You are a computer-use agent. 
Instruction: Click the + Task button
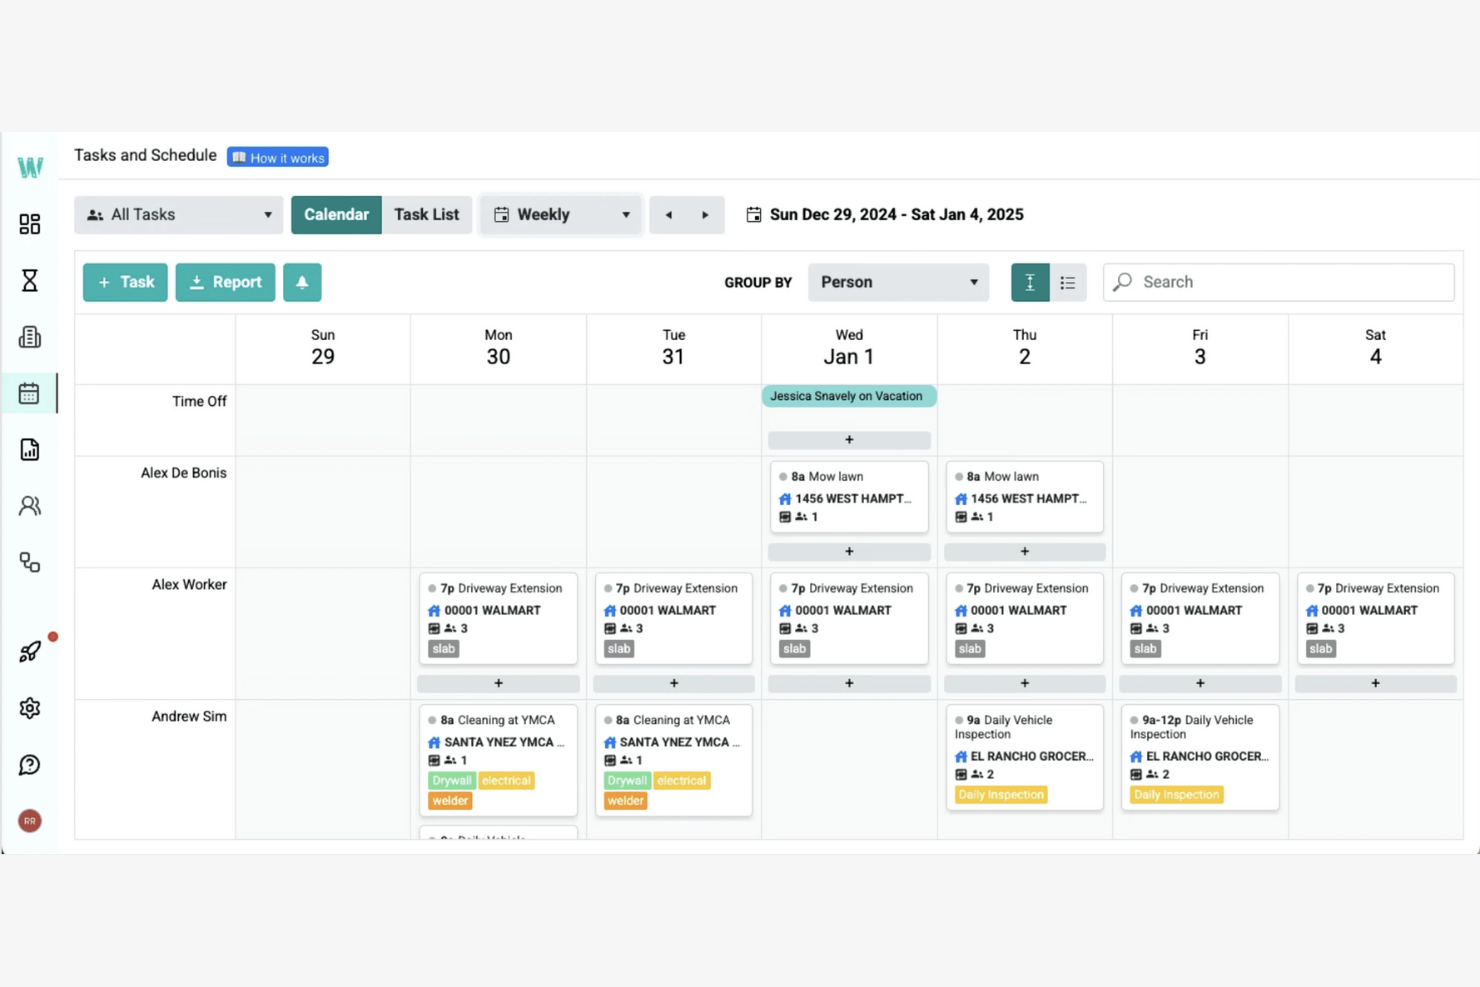pos(124,282)
